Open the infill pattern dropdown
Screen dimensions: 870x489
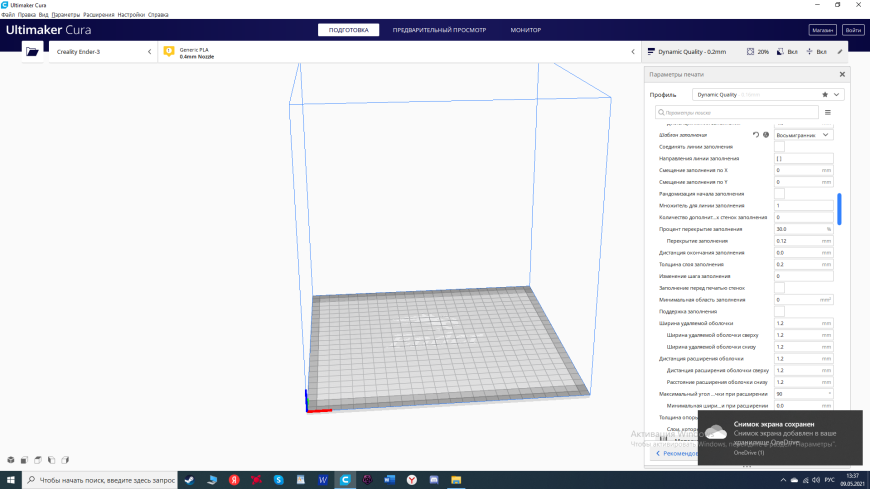click(803, 135)
